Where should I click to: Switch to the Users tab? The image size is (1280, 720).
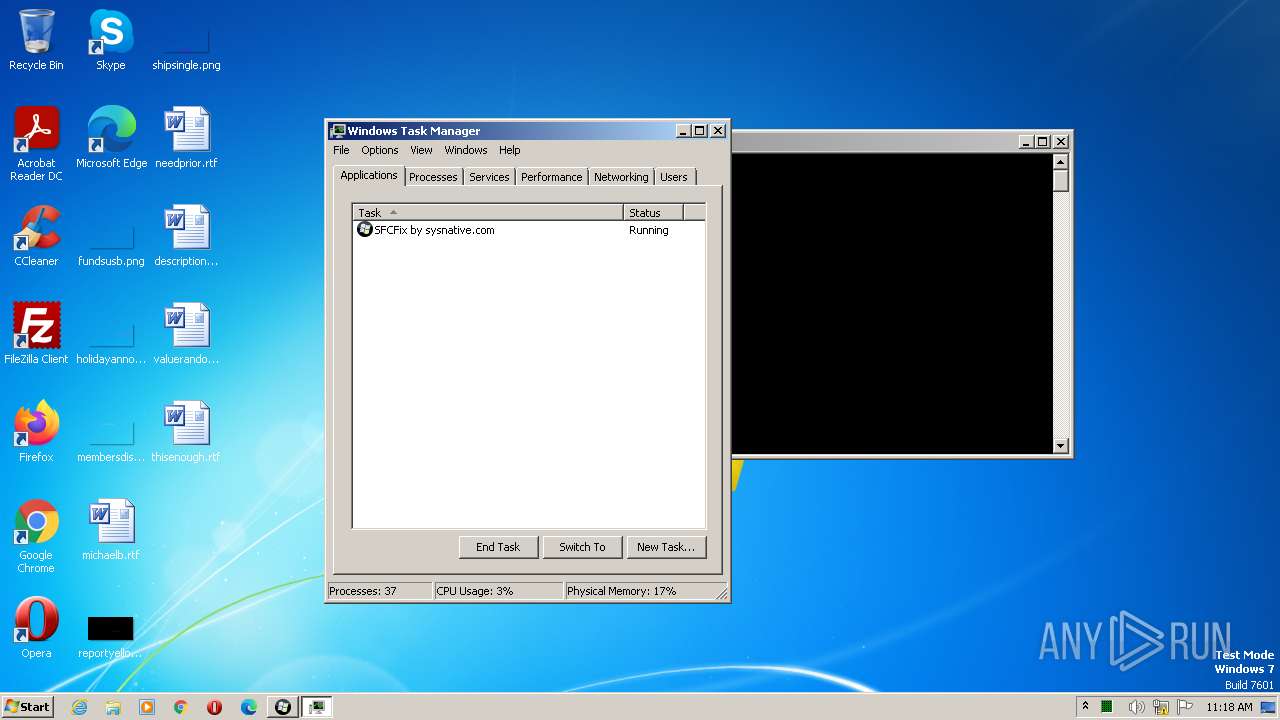(674, 177)
